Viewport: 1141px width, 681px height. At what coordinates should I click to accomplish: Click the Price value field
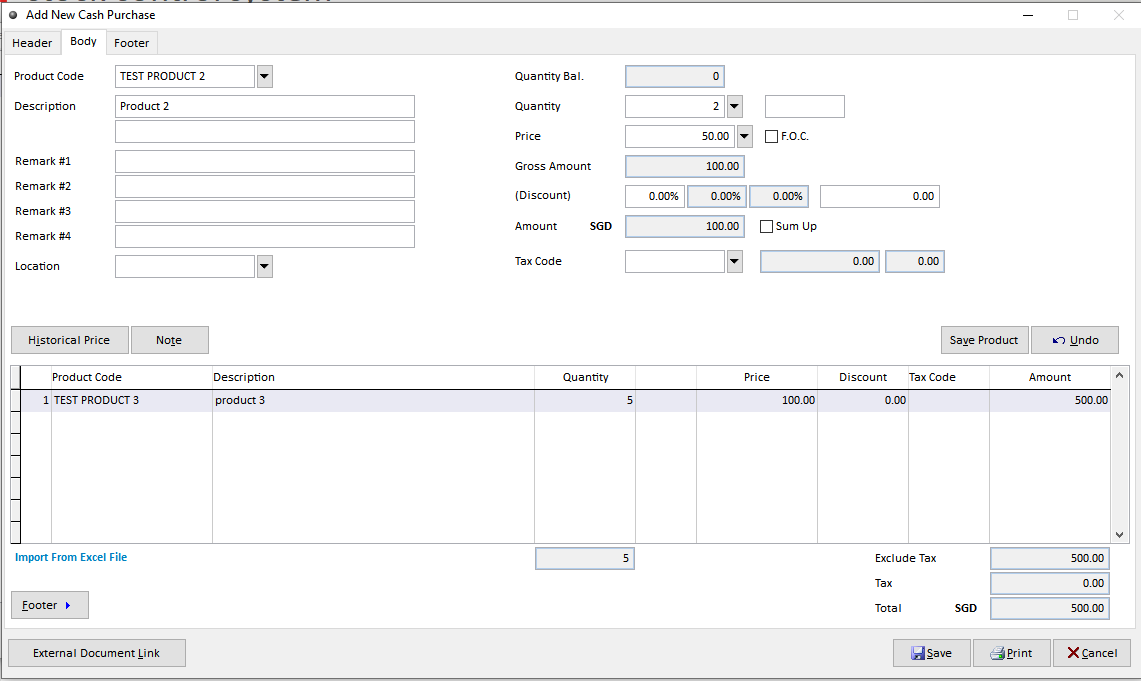point(680,136)
